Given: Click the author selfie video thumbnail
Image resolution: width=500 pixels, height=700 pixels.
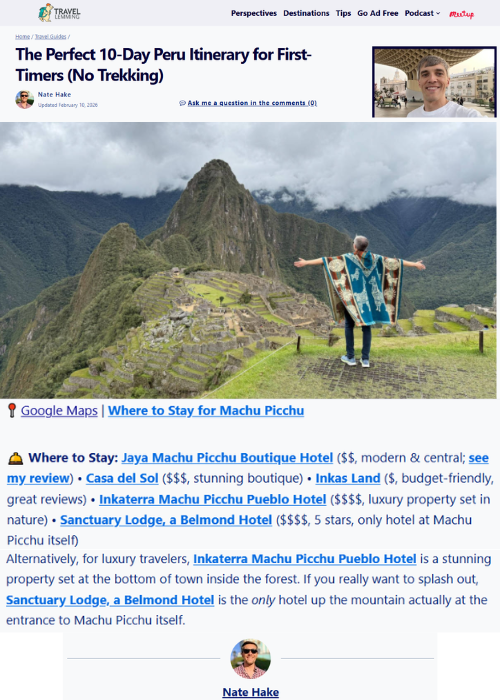Looking at the screenshot, I should pos(434,82).
